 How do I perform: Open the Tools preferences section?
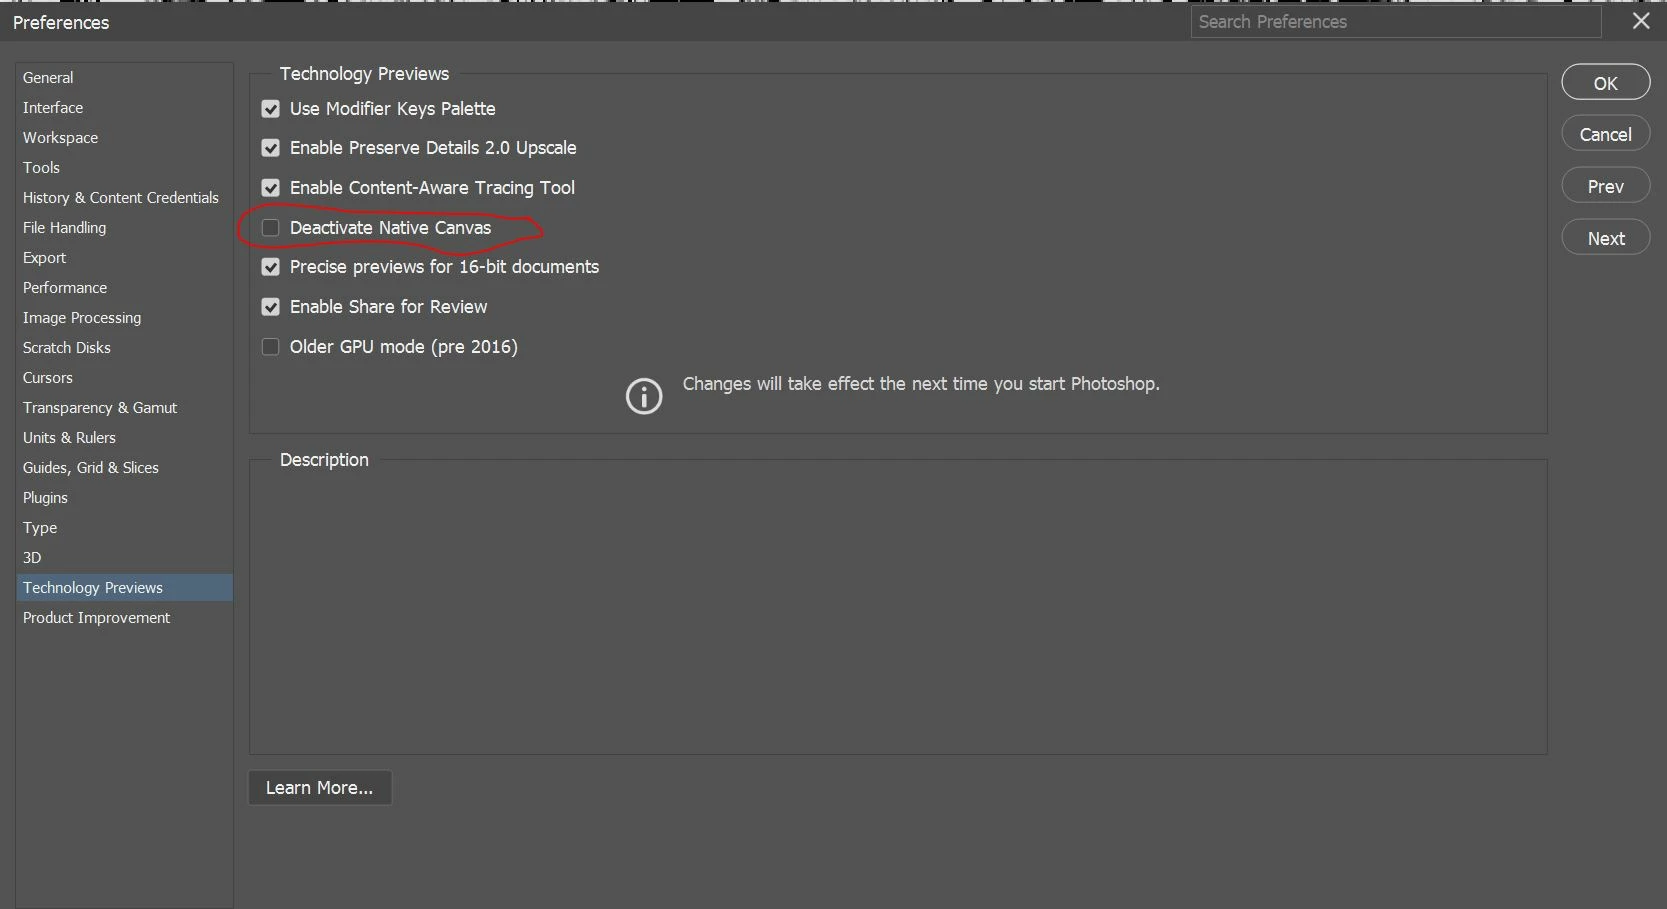tap(124, 167)
